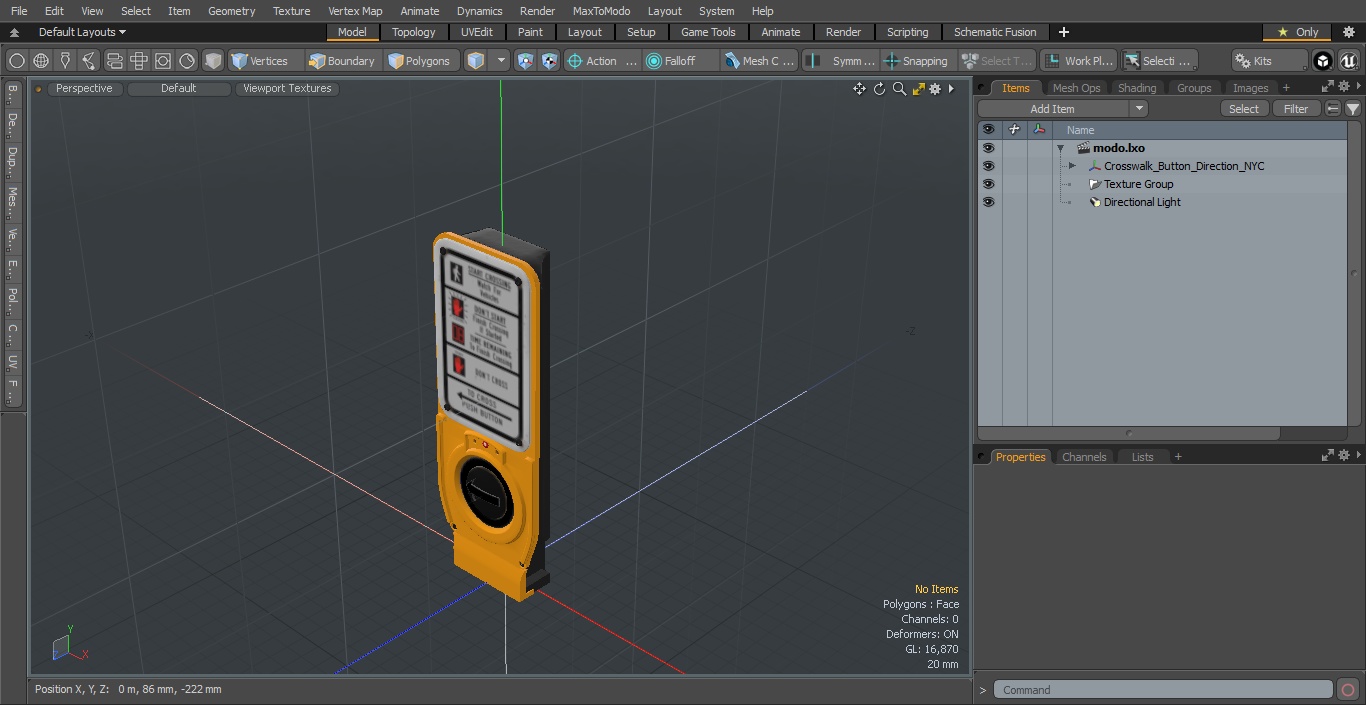
Task: Switch to the Channels tab
Action: click(1084, 457)
